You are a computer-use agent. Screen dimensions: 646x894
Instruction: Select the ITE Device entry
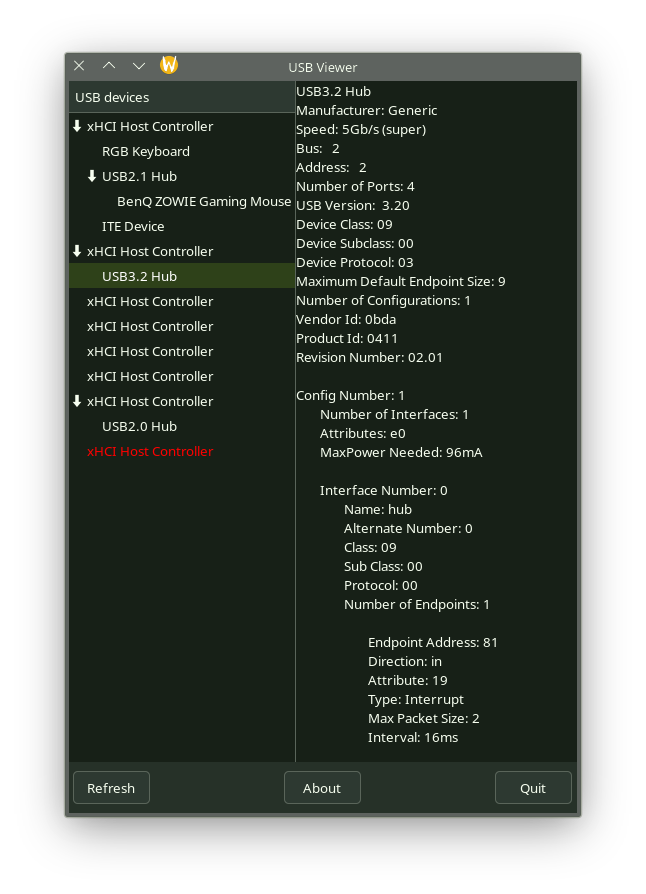coord(133,227)
